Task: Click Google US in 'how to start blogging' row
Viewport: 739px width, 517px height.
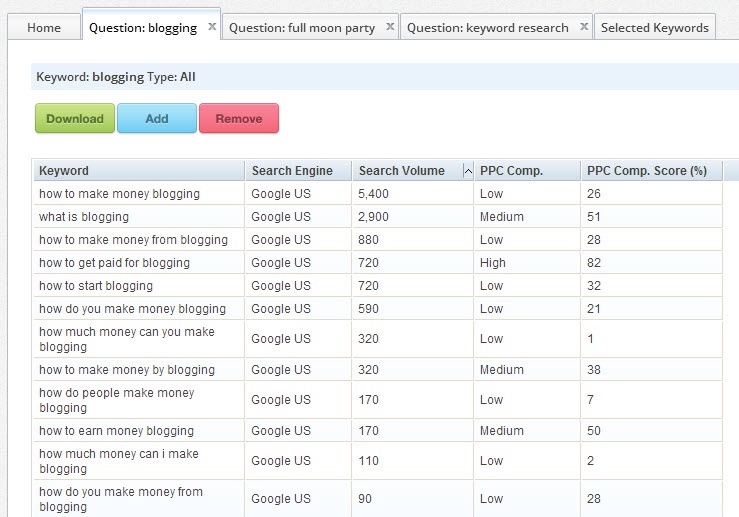Action: 299,286
